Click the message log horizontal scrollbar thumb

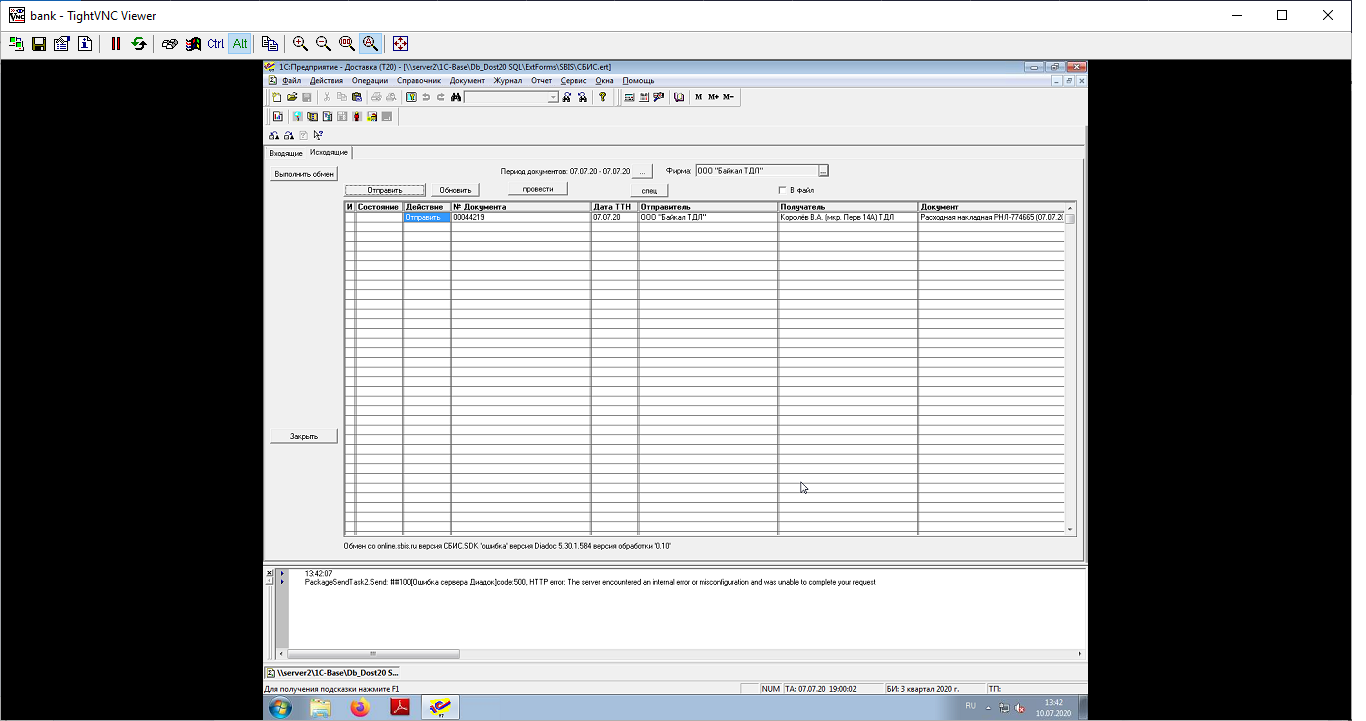coord(373,654)
